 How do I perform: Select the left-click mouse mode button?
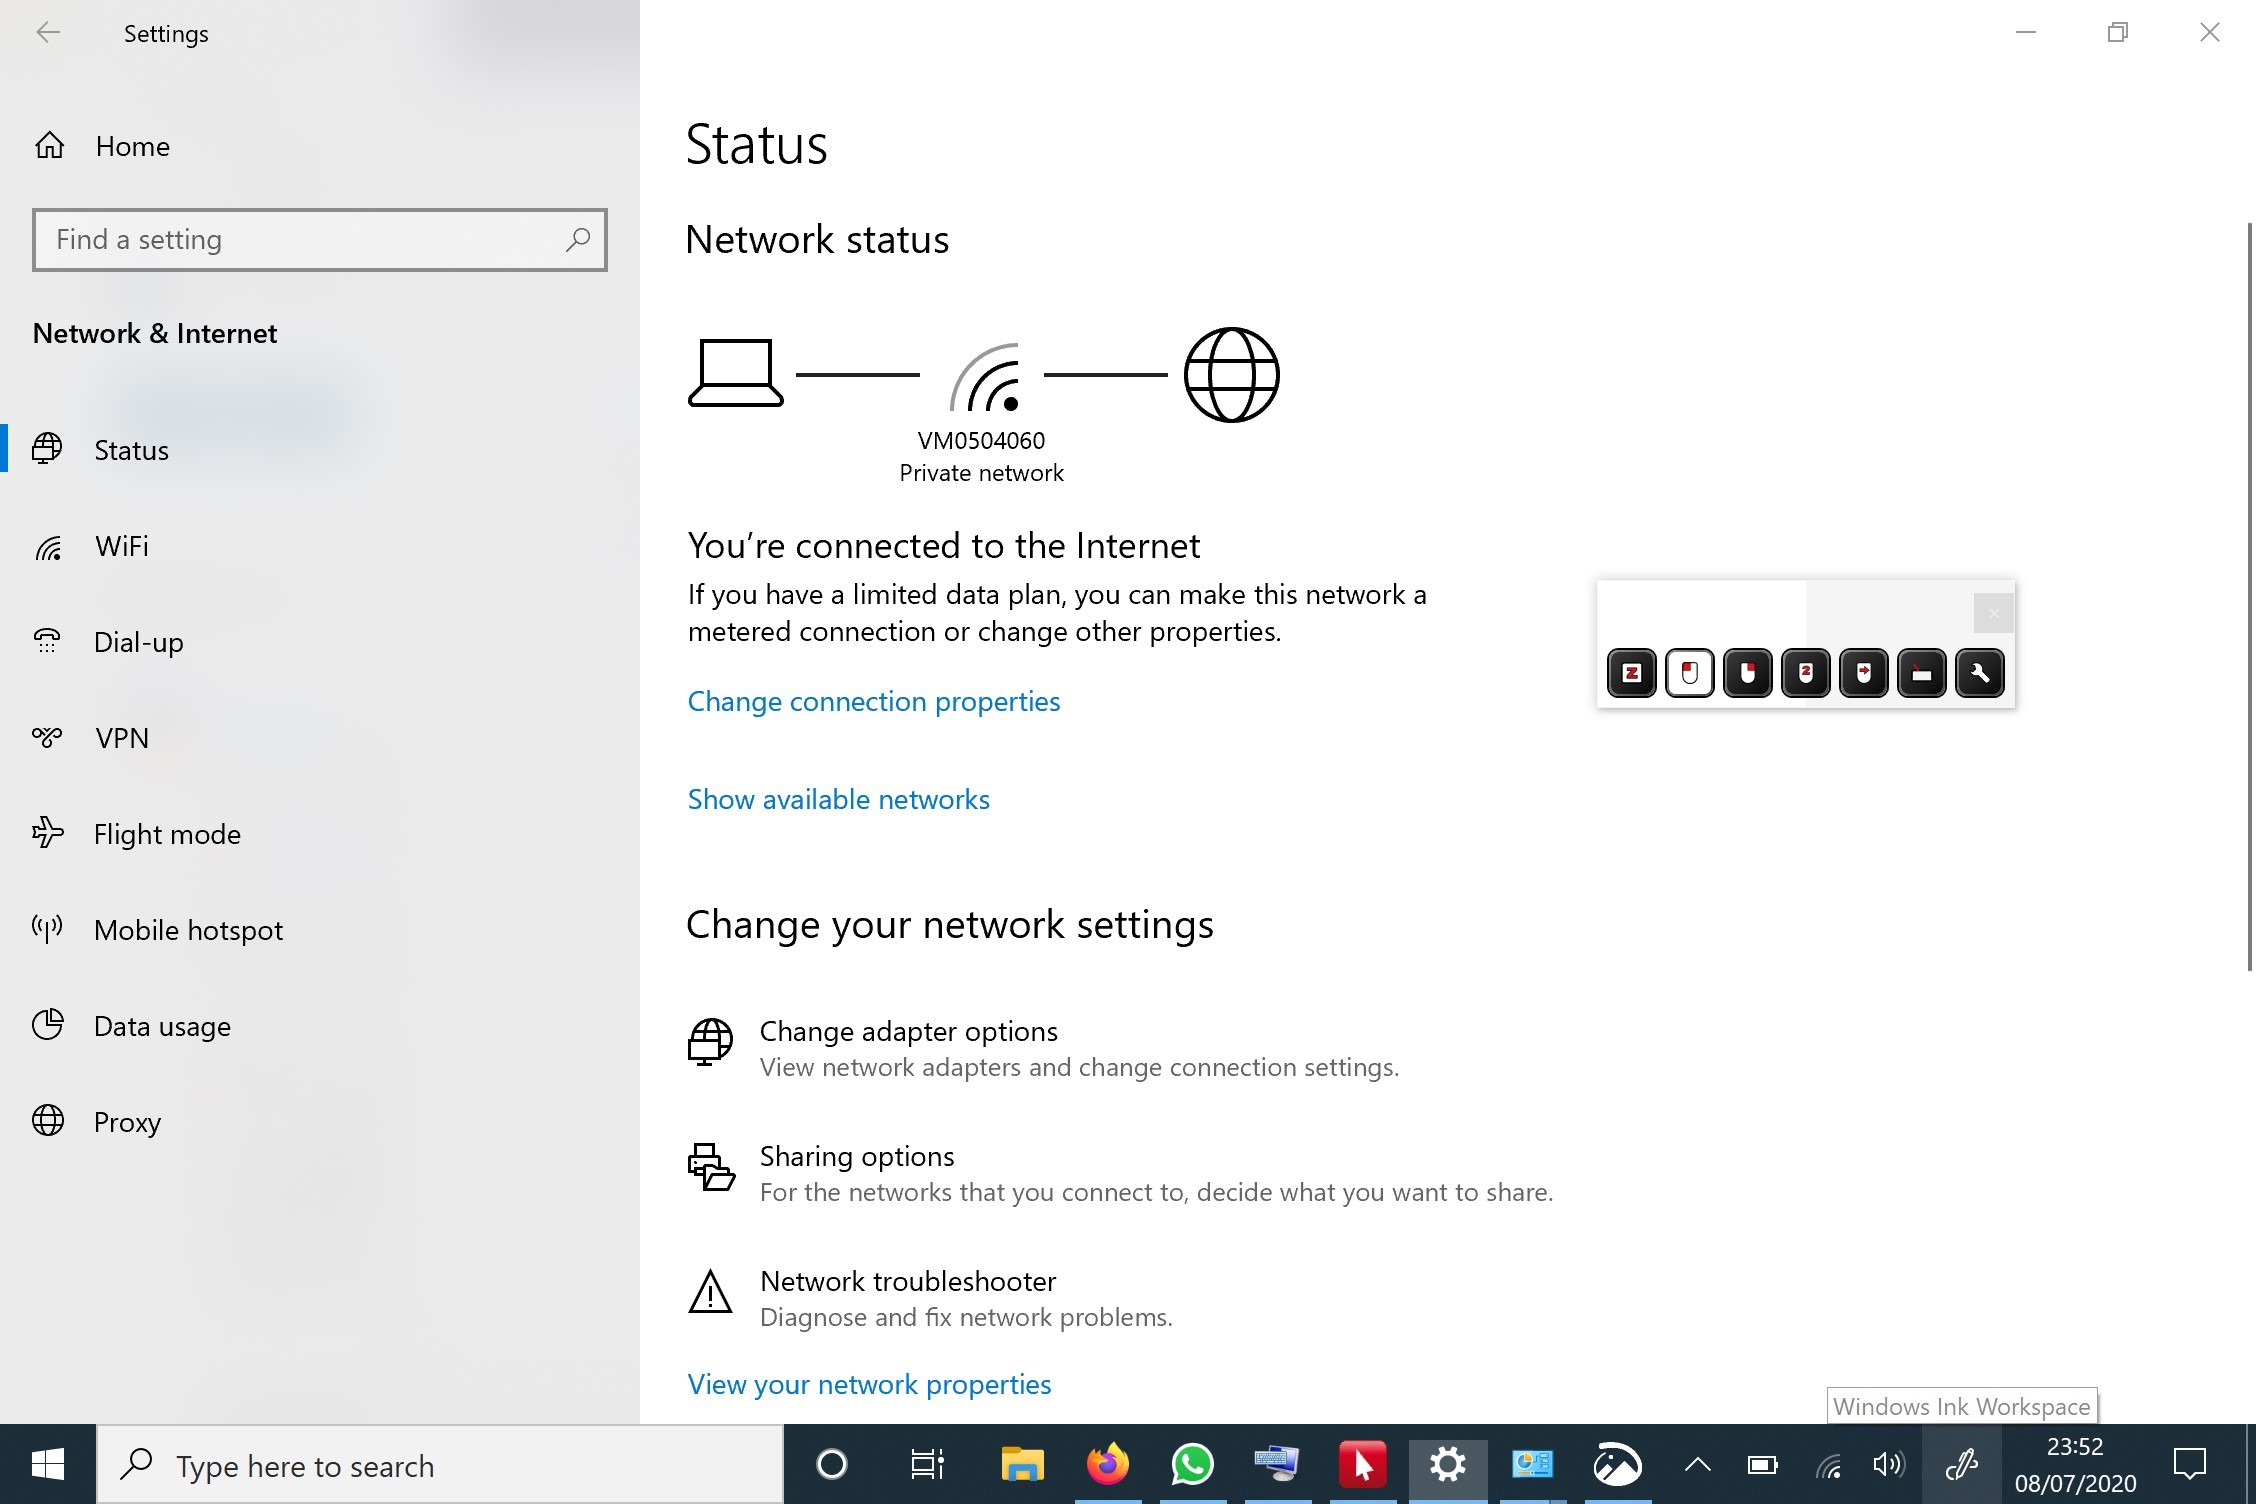pos(1690,673)
